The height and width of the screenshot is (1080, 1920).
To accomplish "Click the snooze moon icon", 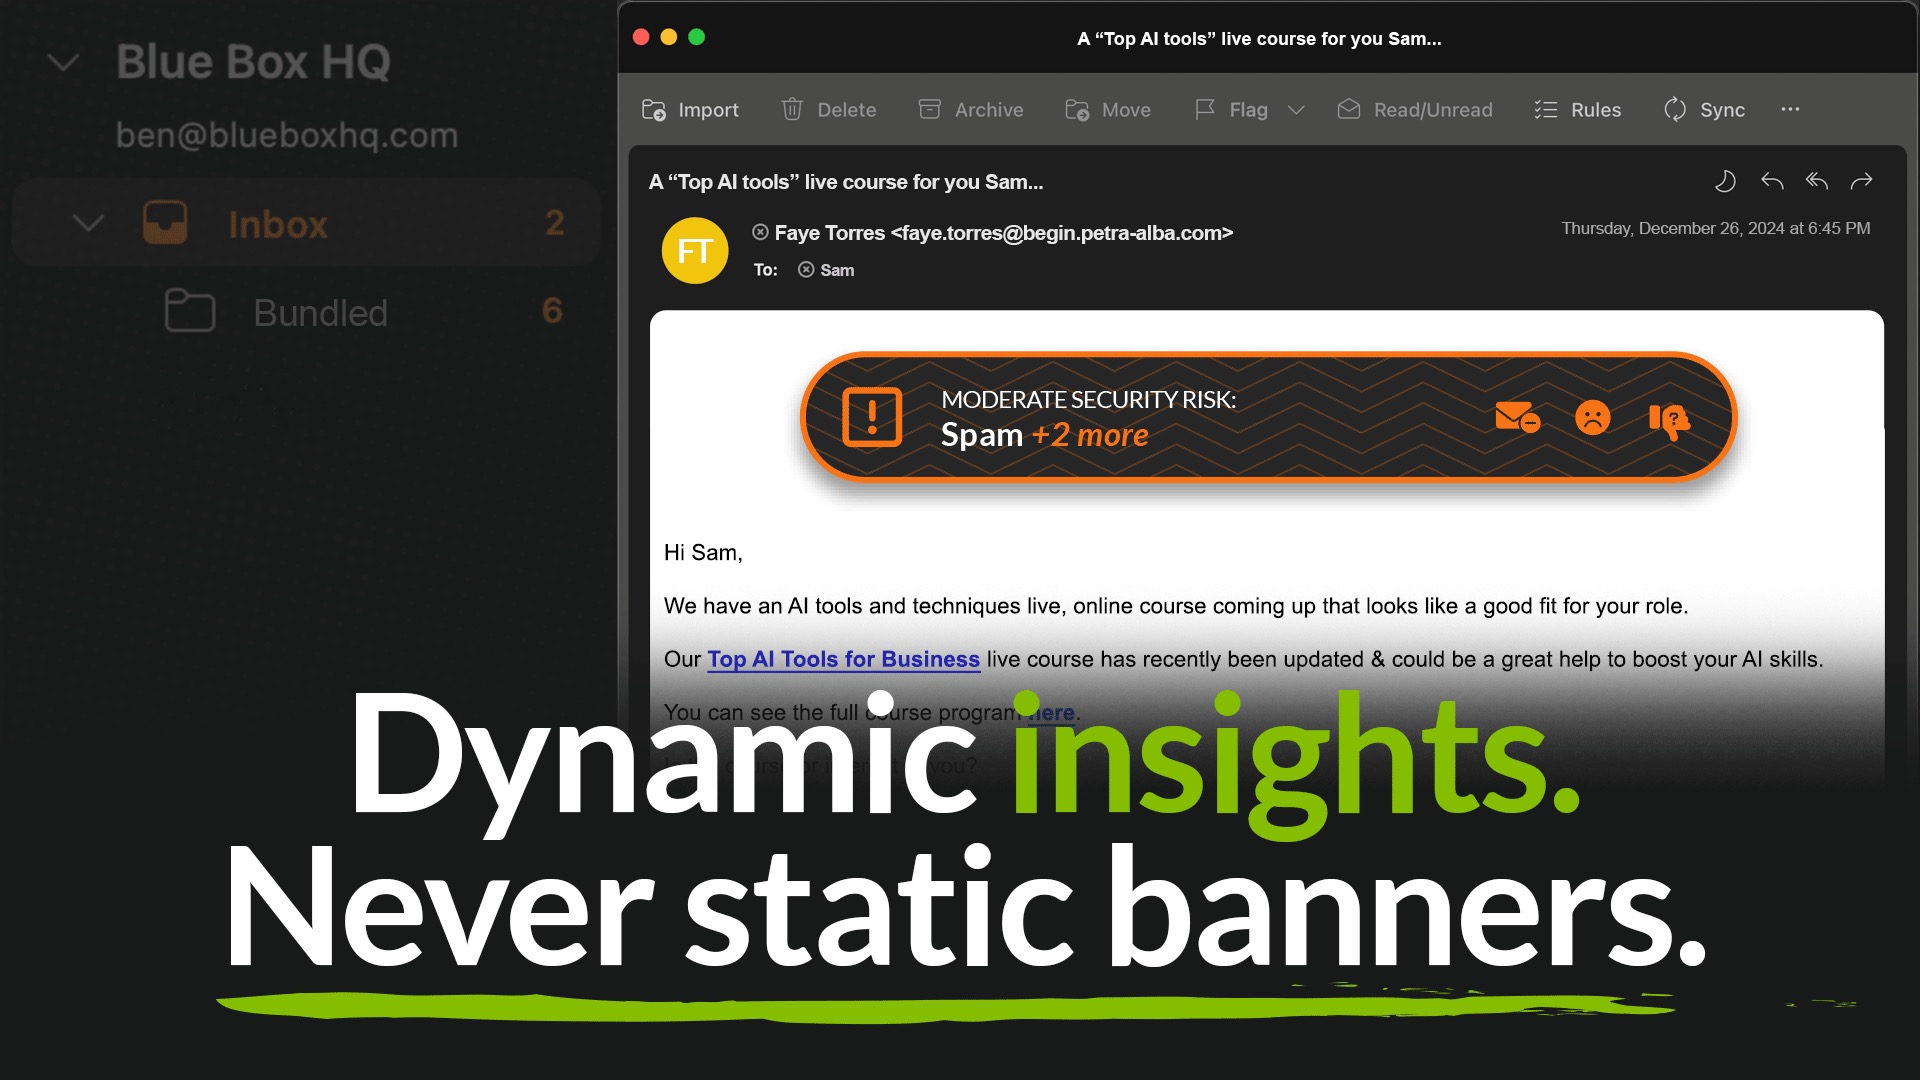I will [x=1725, y=181].
